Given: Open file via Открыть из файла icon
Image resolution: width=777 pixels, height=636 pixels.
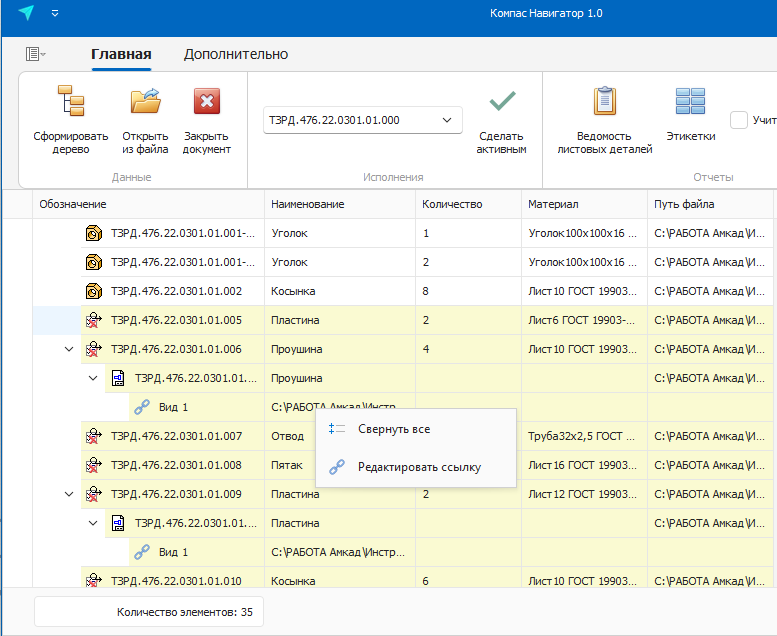Looking at the screenshot, I should click(145, 102).
